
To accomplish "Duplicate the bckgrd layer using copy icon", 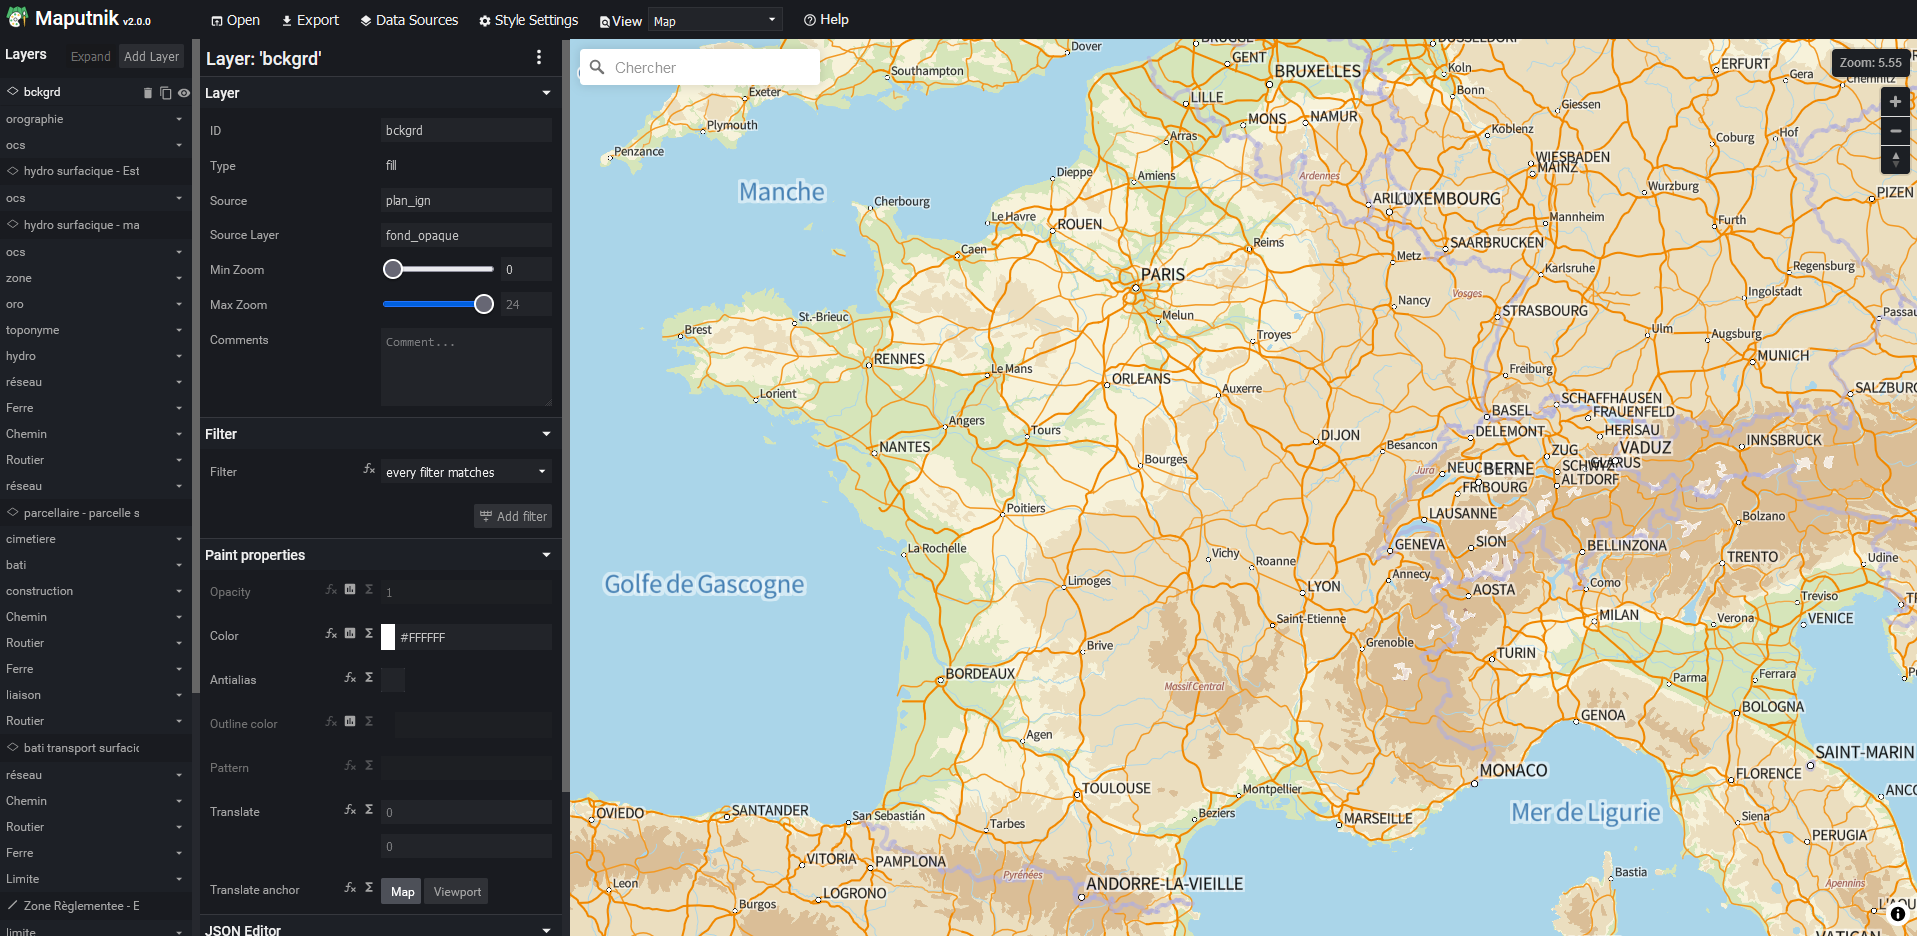I will (x=166, y=93).
